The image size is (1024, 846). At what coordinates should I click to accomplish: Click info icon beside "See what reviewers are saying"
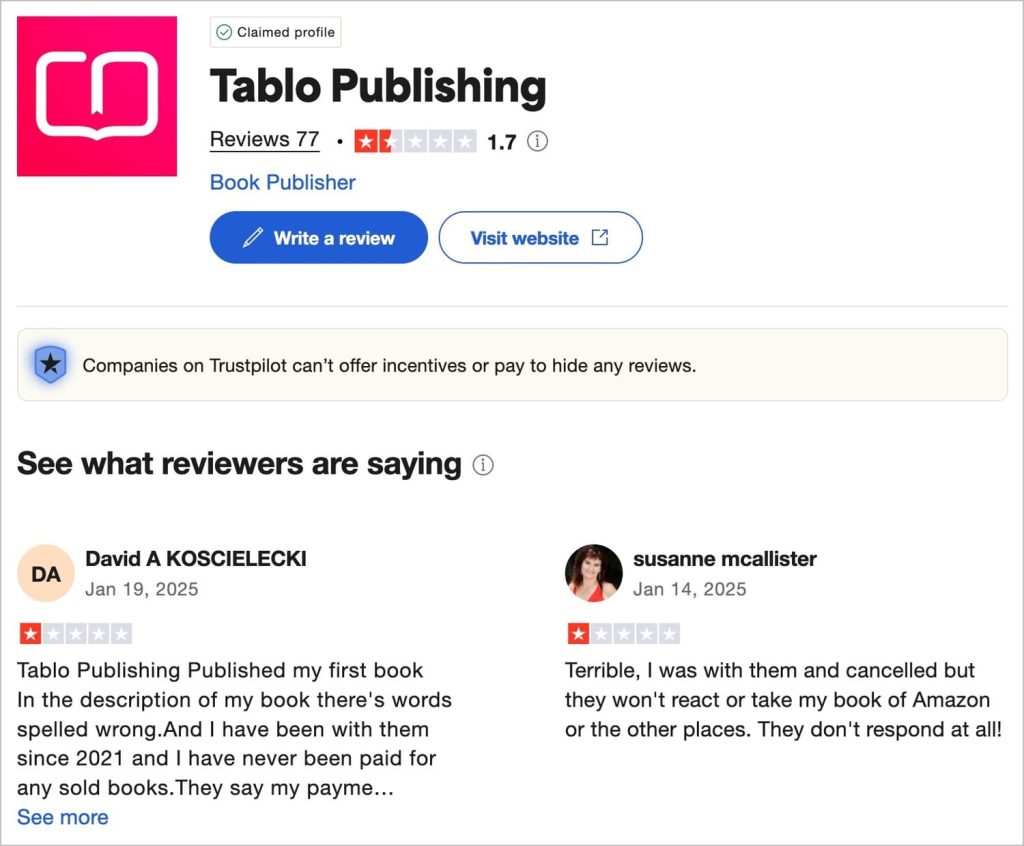click(483, 465)
